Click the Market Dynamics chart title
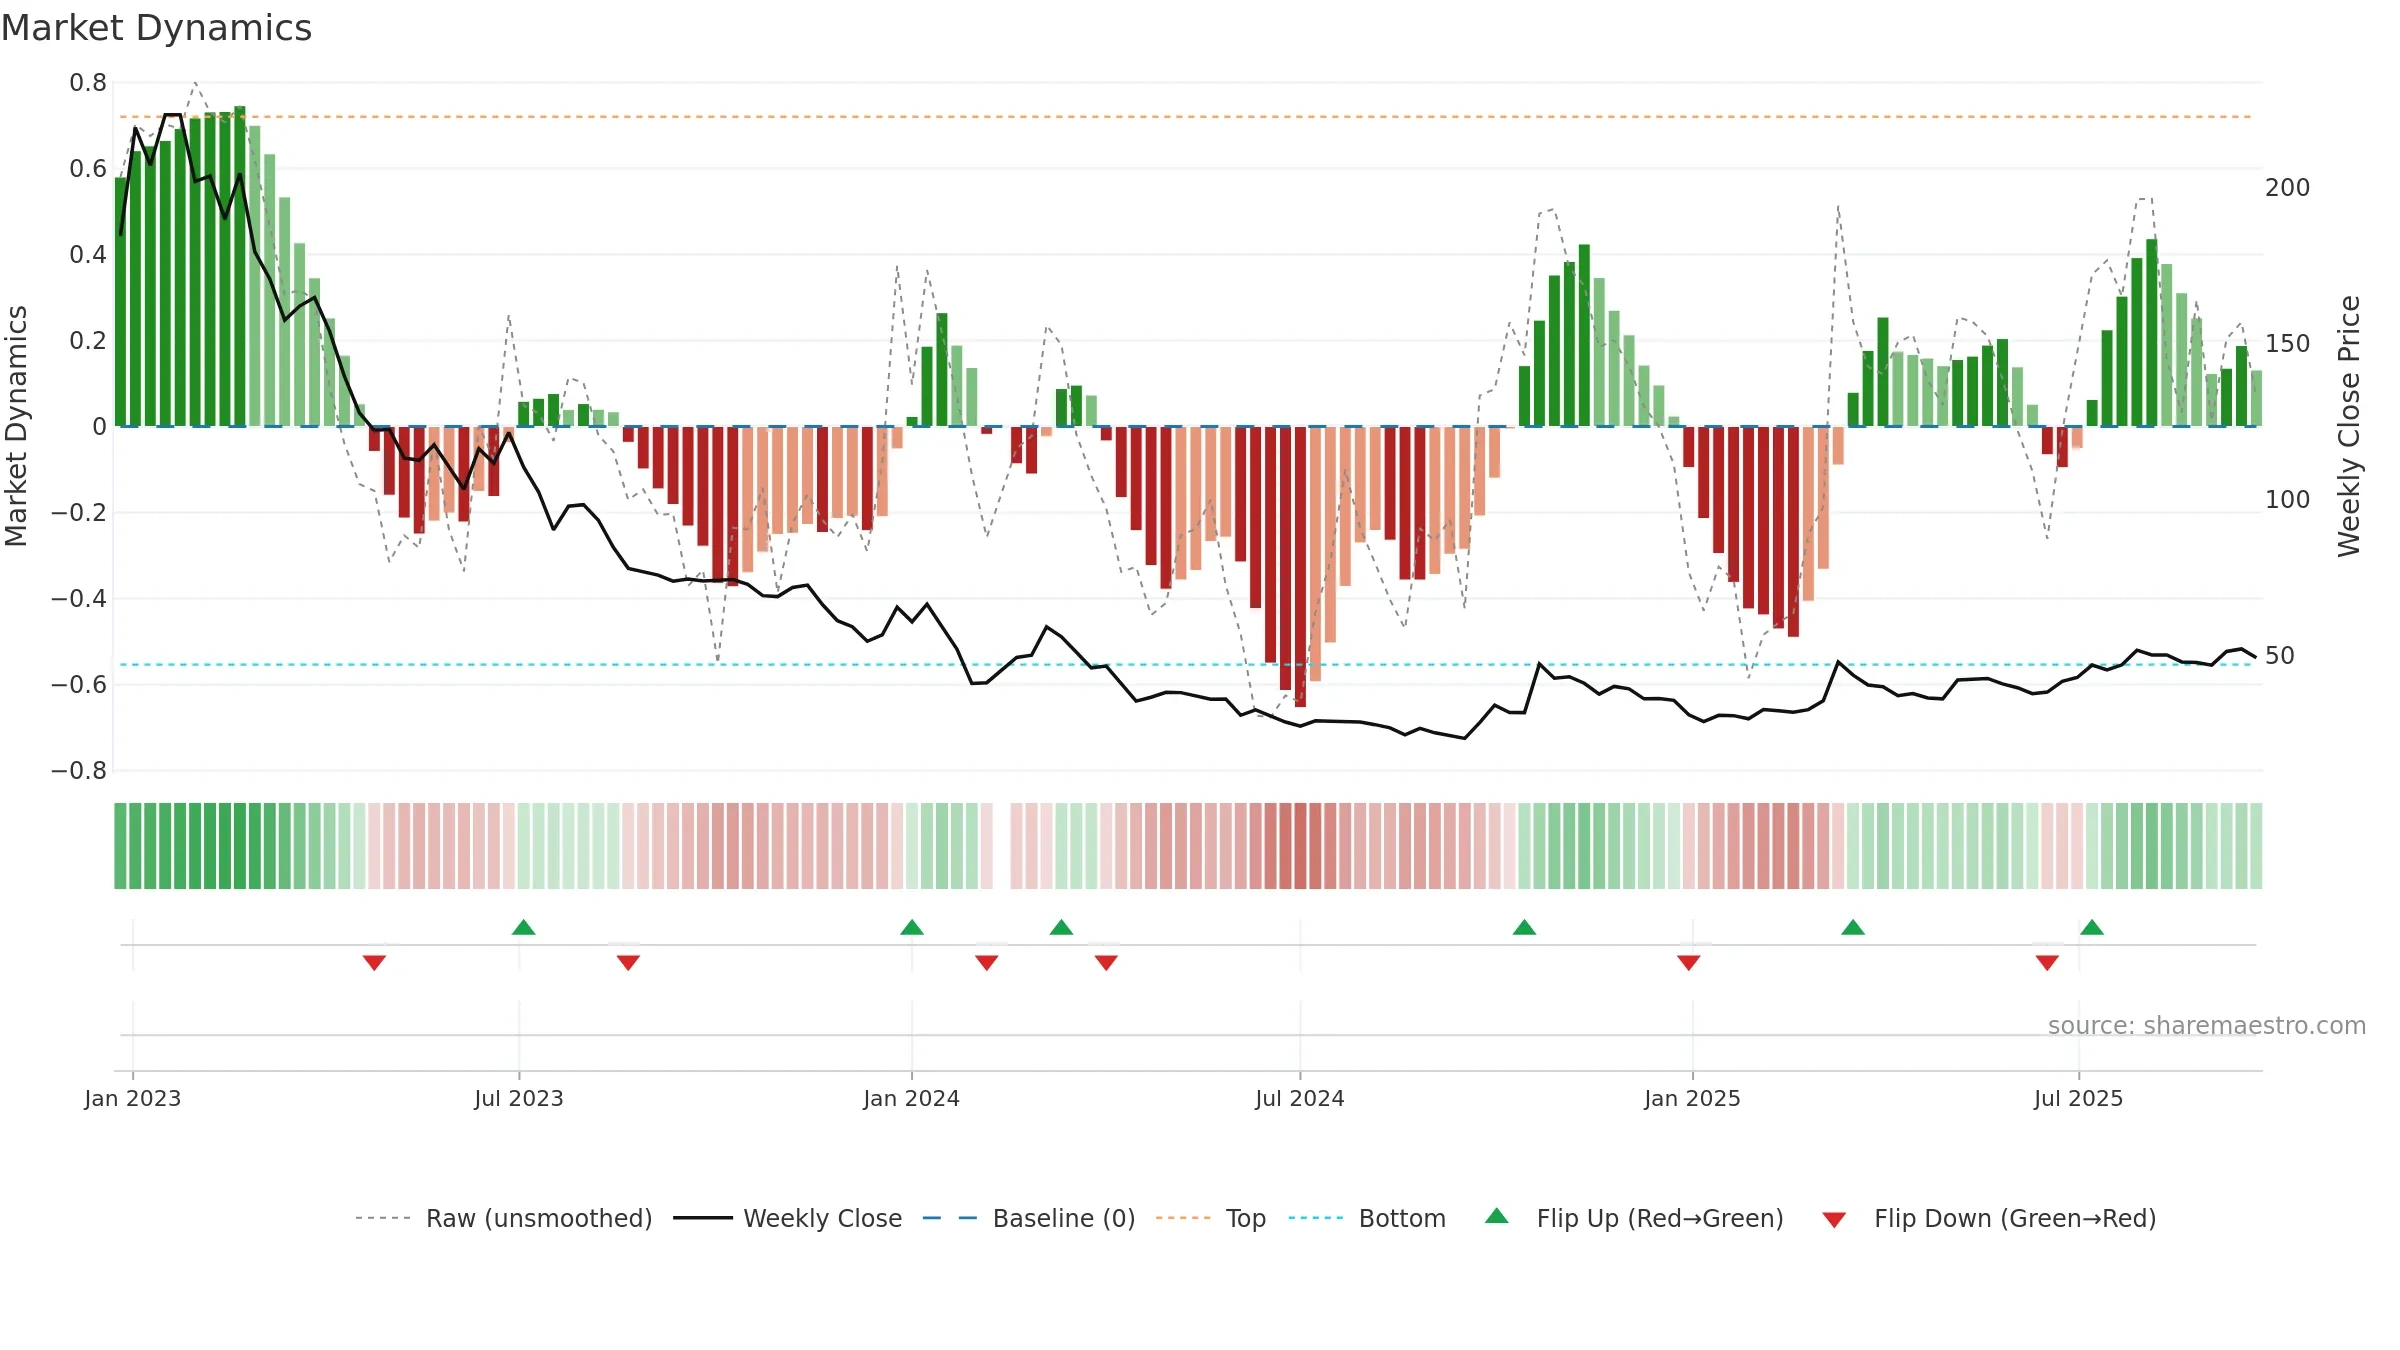 click(156, 28)
